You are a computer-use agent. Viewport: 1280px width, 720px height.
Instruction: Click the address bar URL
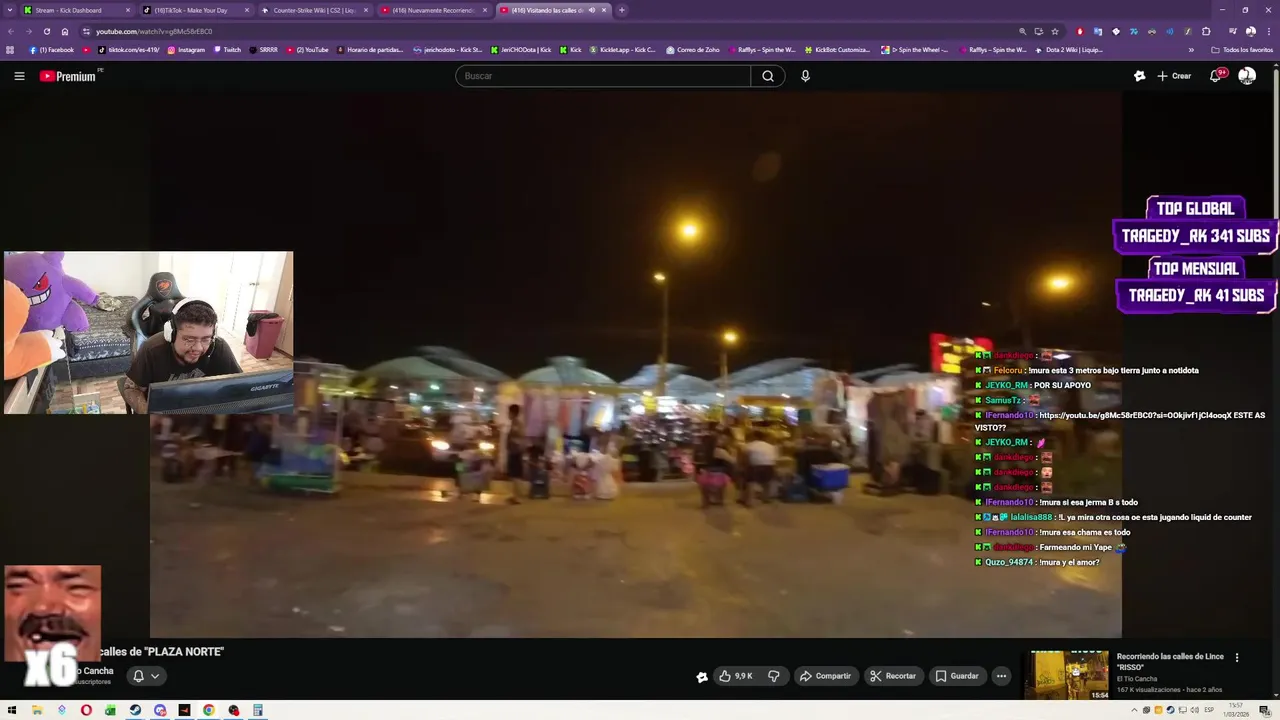tap(154, 31)
